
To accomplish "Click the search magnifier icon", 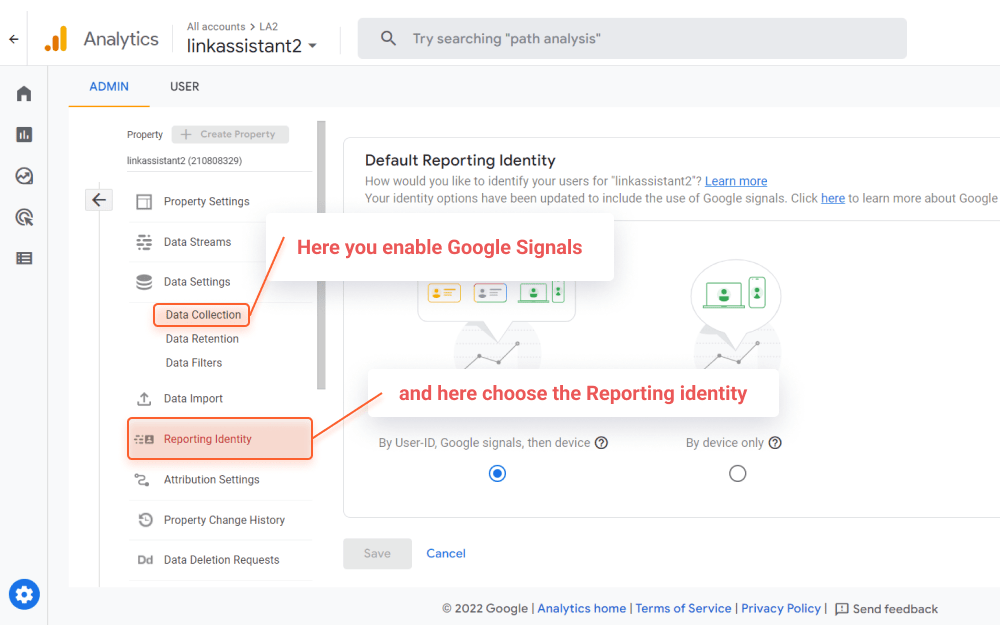I will point(388,38).
